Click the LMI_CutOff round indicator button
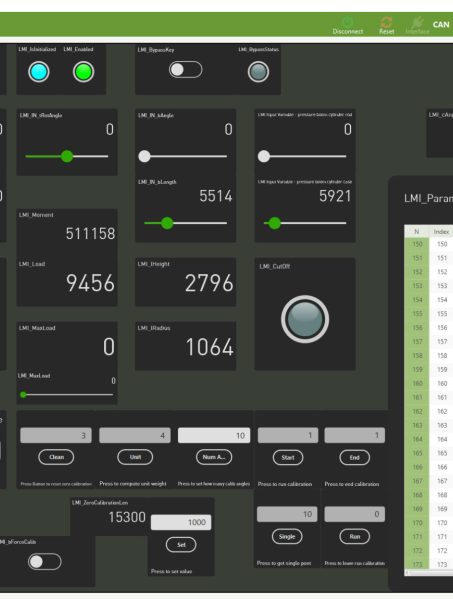Viewport: 453px width, 599px height. pyautogui.click(x=305, y=319)
